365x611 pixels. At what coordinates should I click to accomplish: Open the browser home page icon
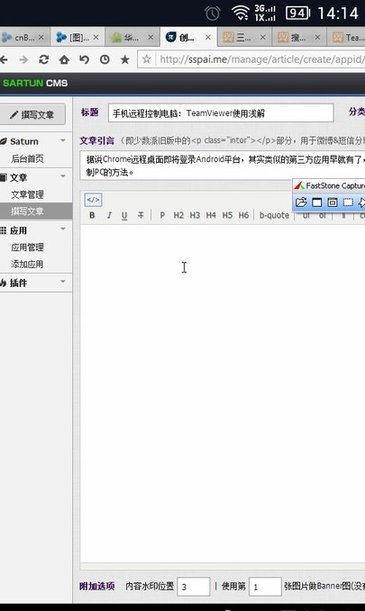click(x=64, y=60)
